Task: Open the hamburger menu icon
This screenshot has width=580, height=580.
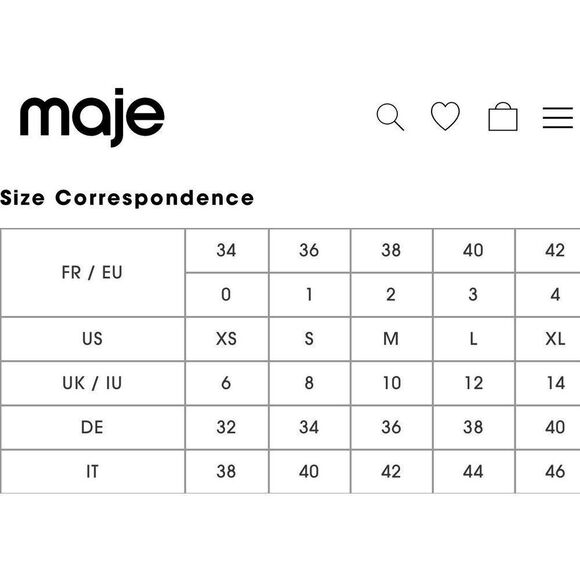Action: (x=558, y=118)
